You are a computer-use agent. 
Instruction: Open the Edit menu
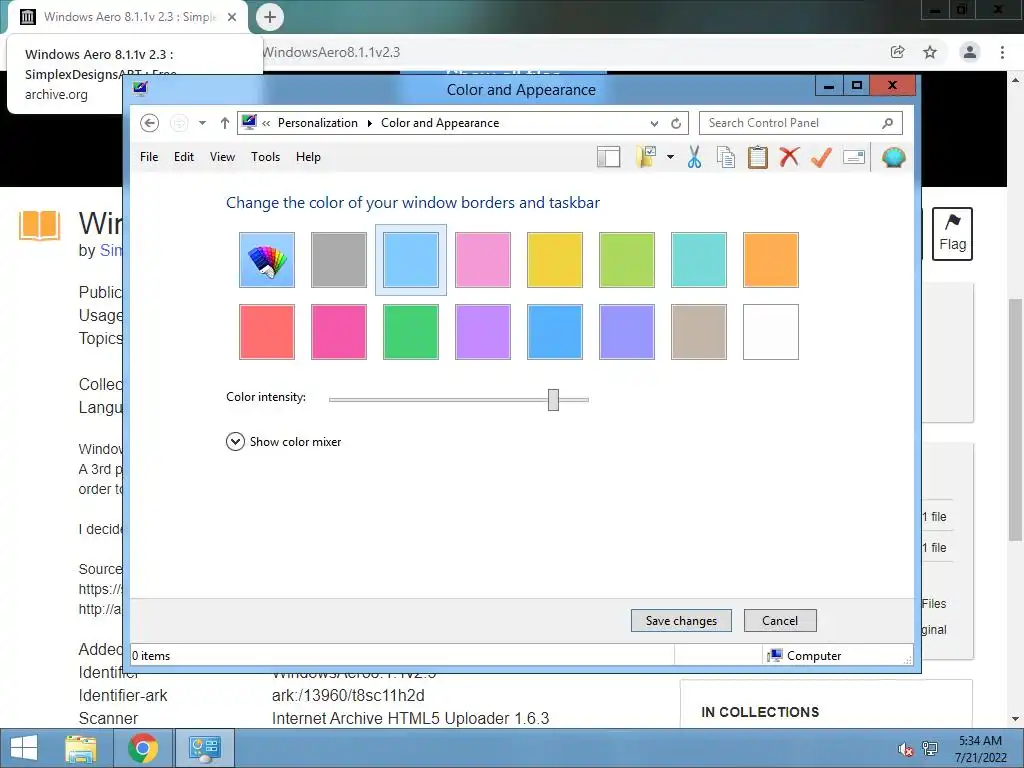(x=184, y=157)
